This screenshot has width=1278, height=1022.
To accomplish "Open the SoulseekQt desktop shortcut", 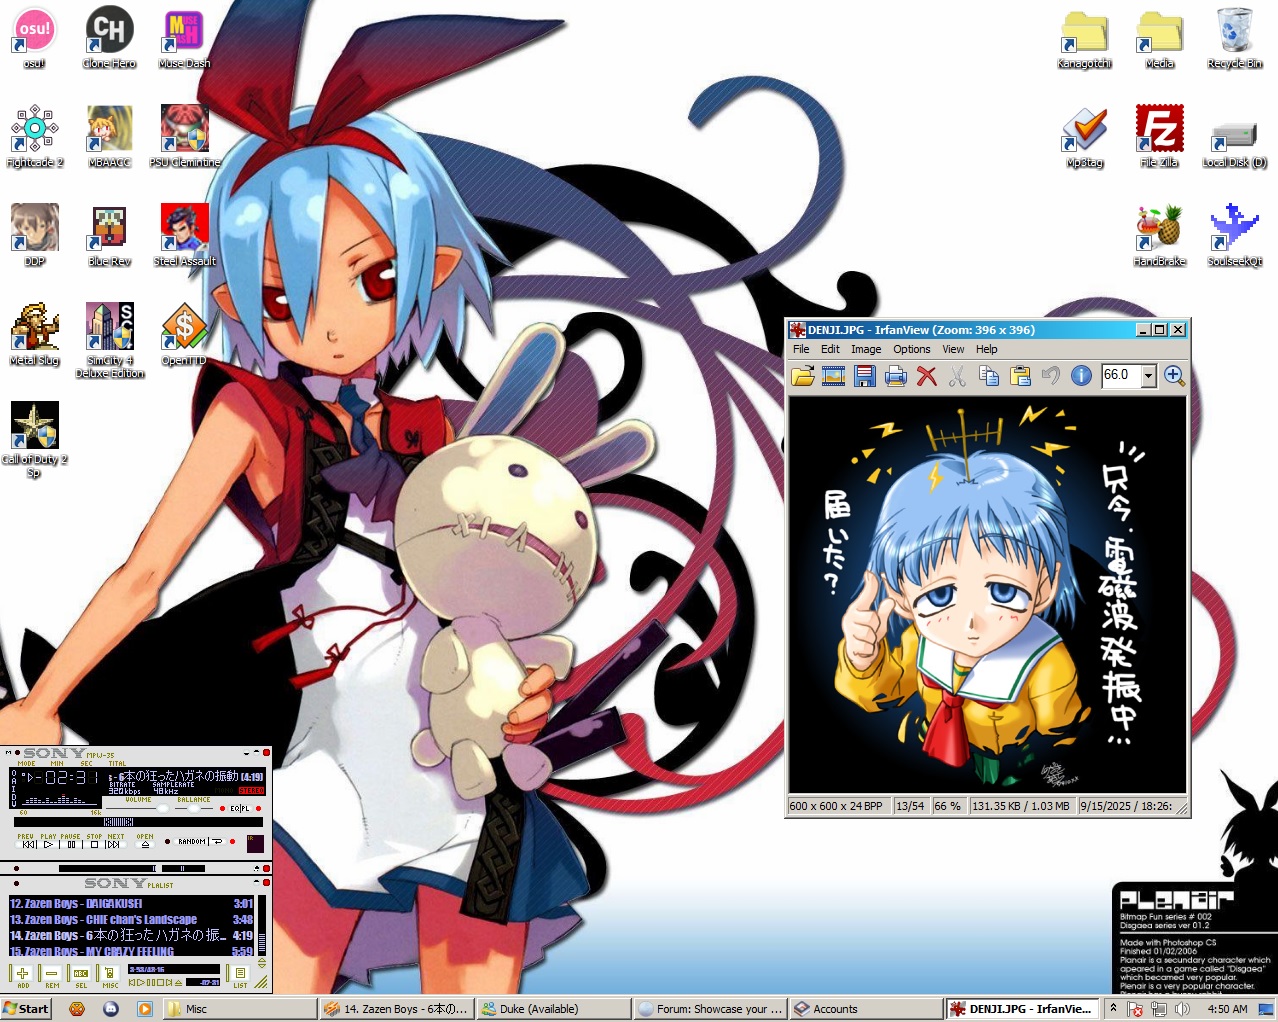I will [1234, 235].
